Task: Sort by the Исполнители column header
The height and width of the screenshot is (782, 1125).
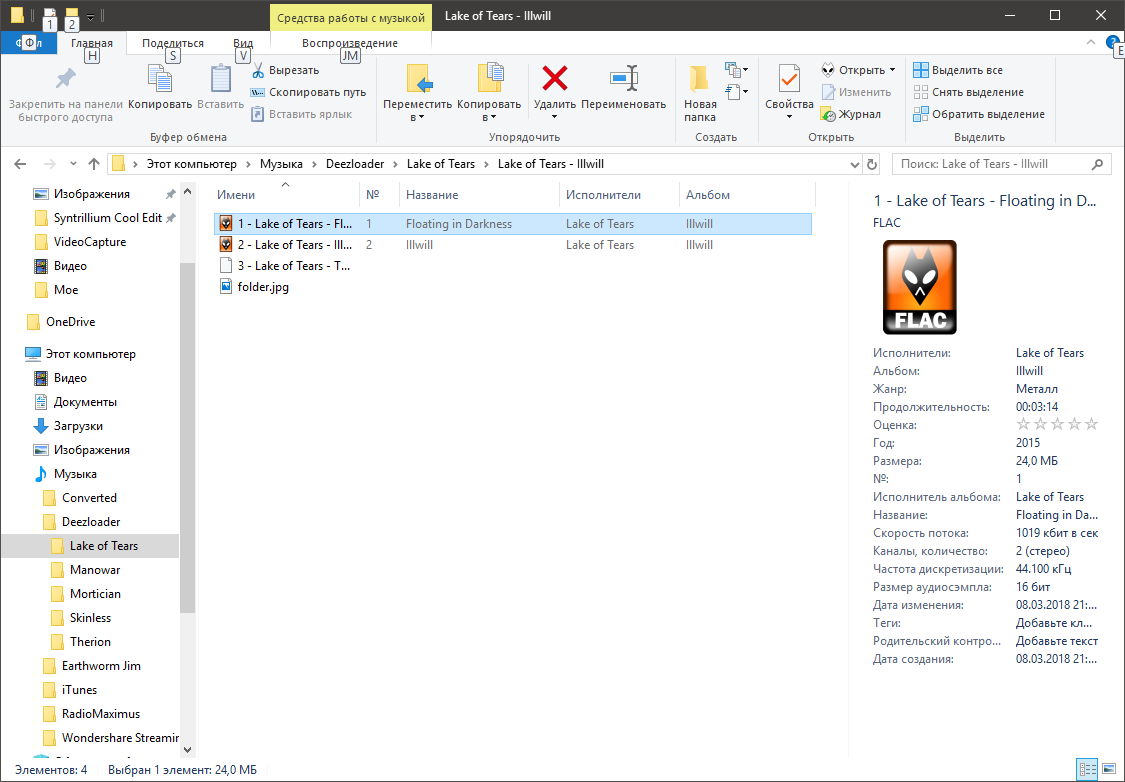Action: [x=618, y=194]
